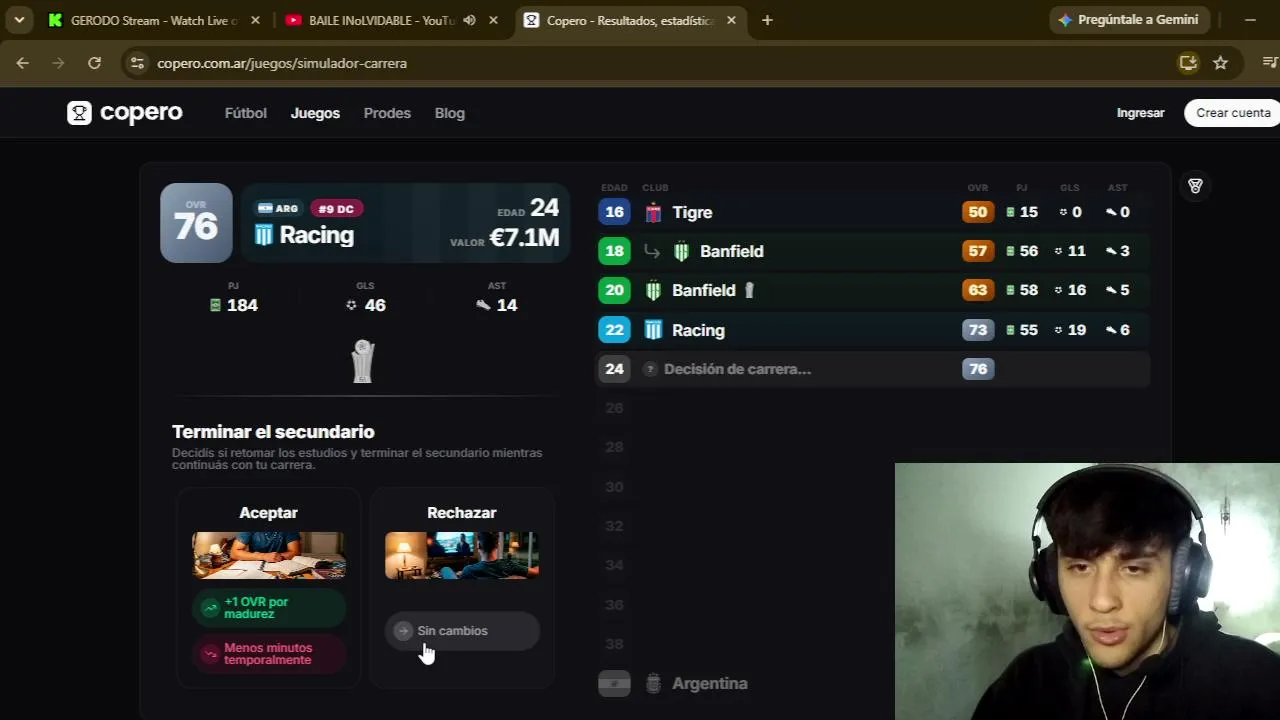Click the Pregúntale a Gemini button

pyautogui.click(x=1130, y=20)
